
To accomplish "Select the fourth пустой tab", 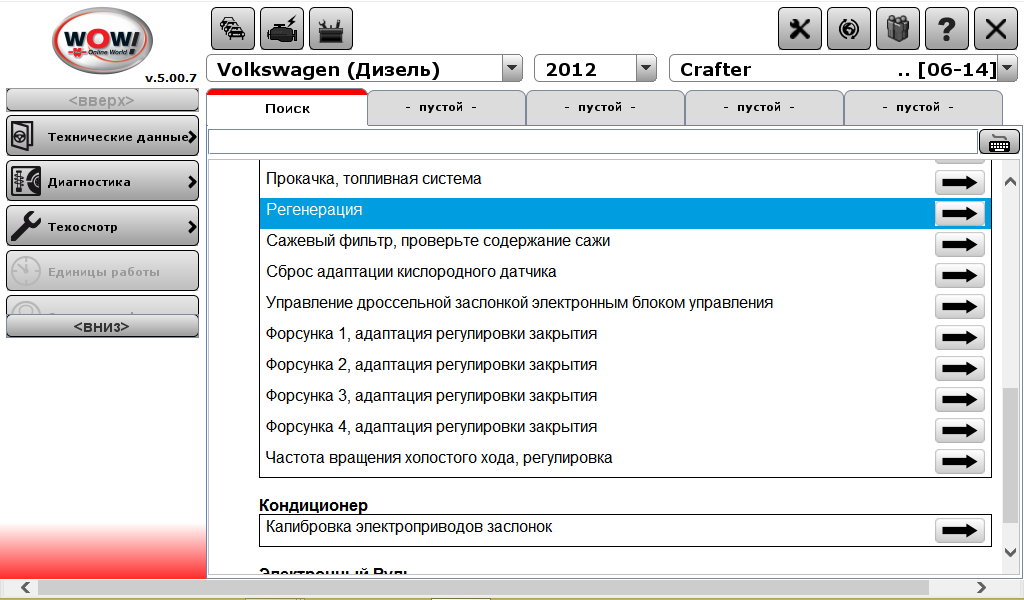I will tap(923, 107).
